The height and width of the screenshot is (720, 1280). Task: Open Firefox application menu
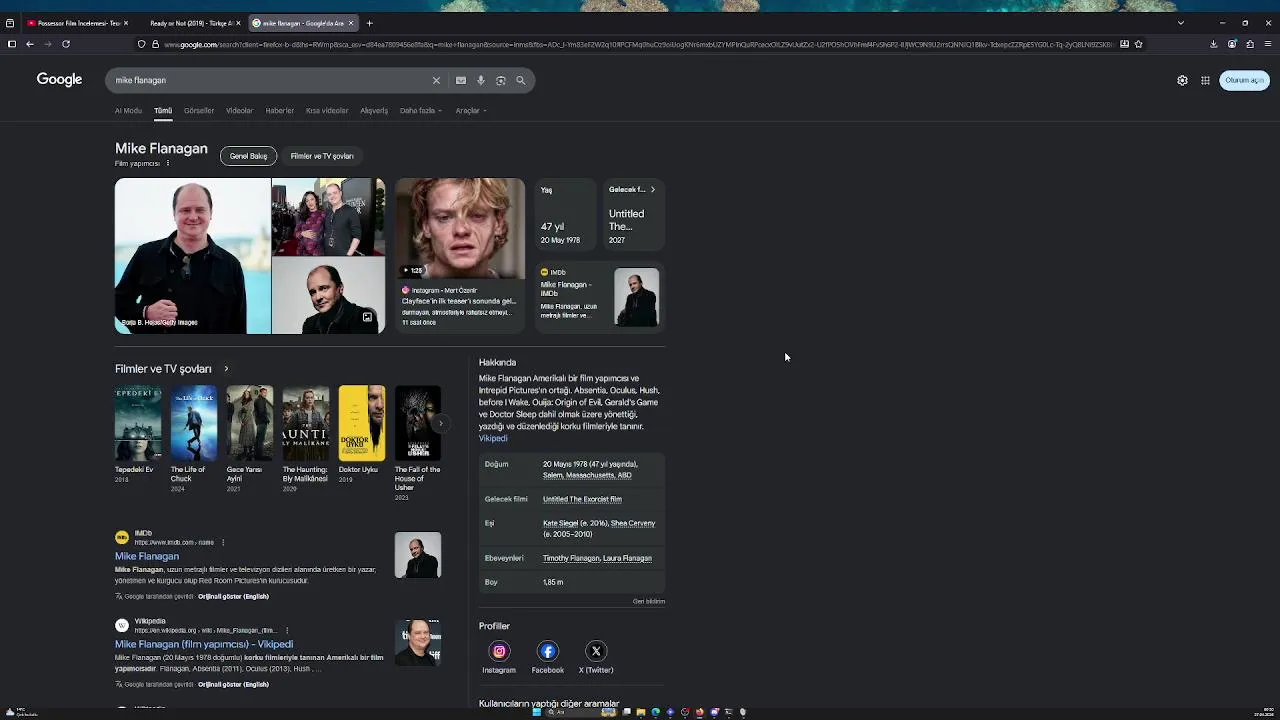[x=1268, y=44]
